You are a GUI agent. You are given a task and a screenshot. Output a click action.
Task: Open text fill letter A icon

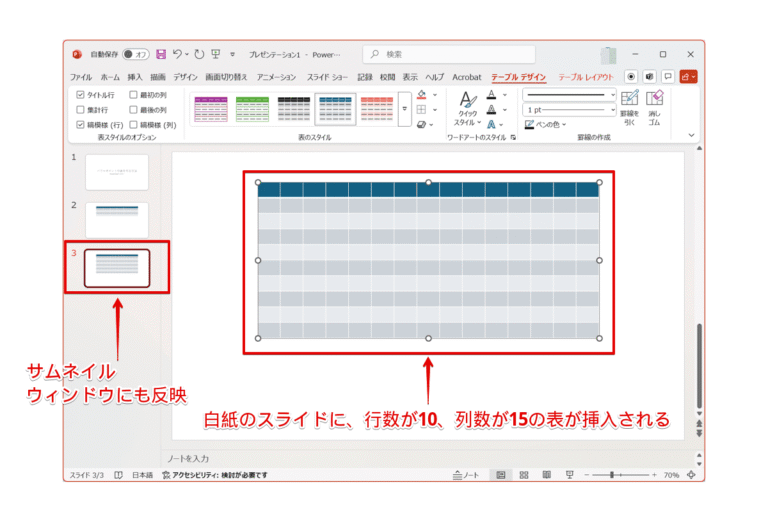click(x=492, y=95)
